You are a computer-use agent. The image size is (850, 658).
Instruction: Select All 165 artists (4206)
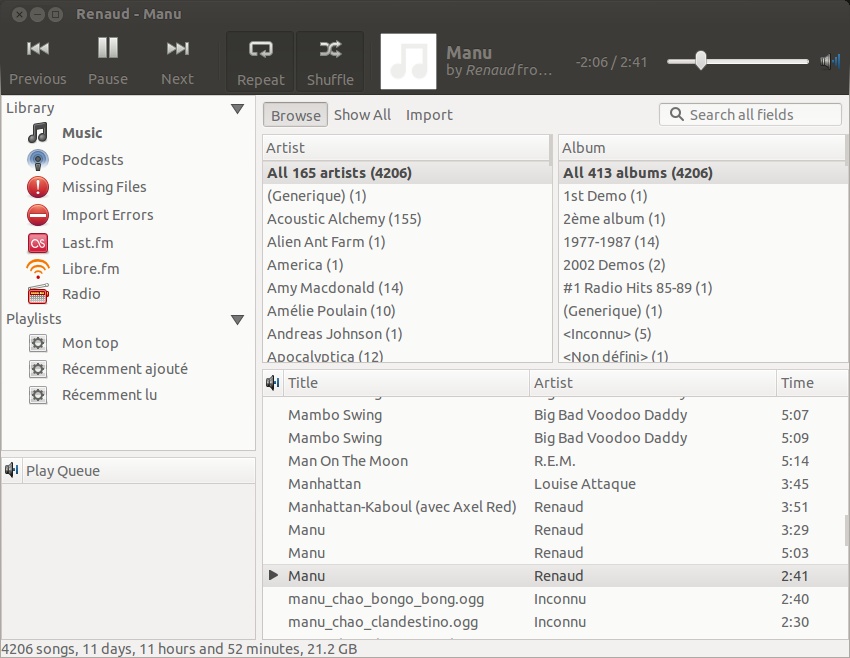407,173
